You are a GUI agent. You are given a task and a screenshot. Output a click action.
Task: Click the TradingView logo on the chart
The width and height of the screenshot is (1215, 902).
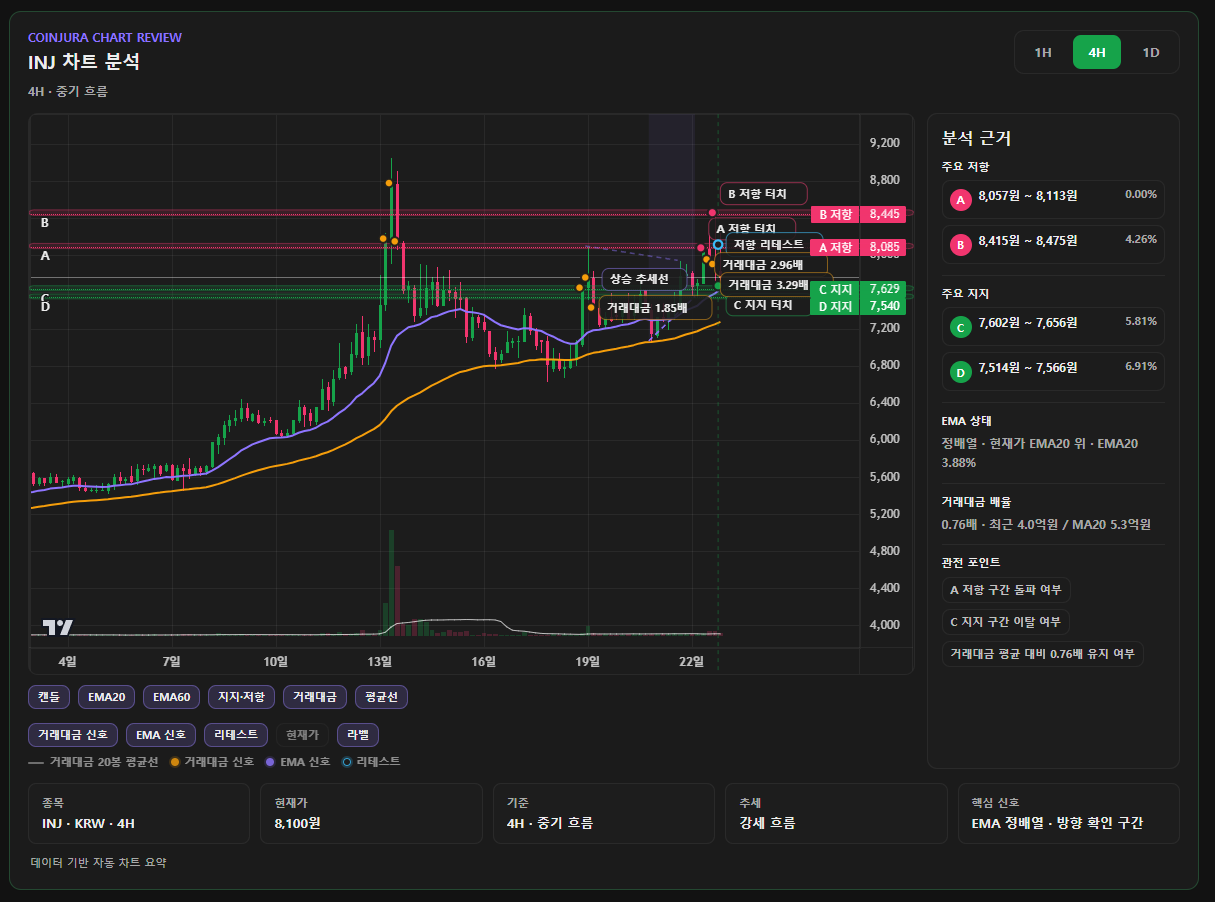click(x=57, y=627)
